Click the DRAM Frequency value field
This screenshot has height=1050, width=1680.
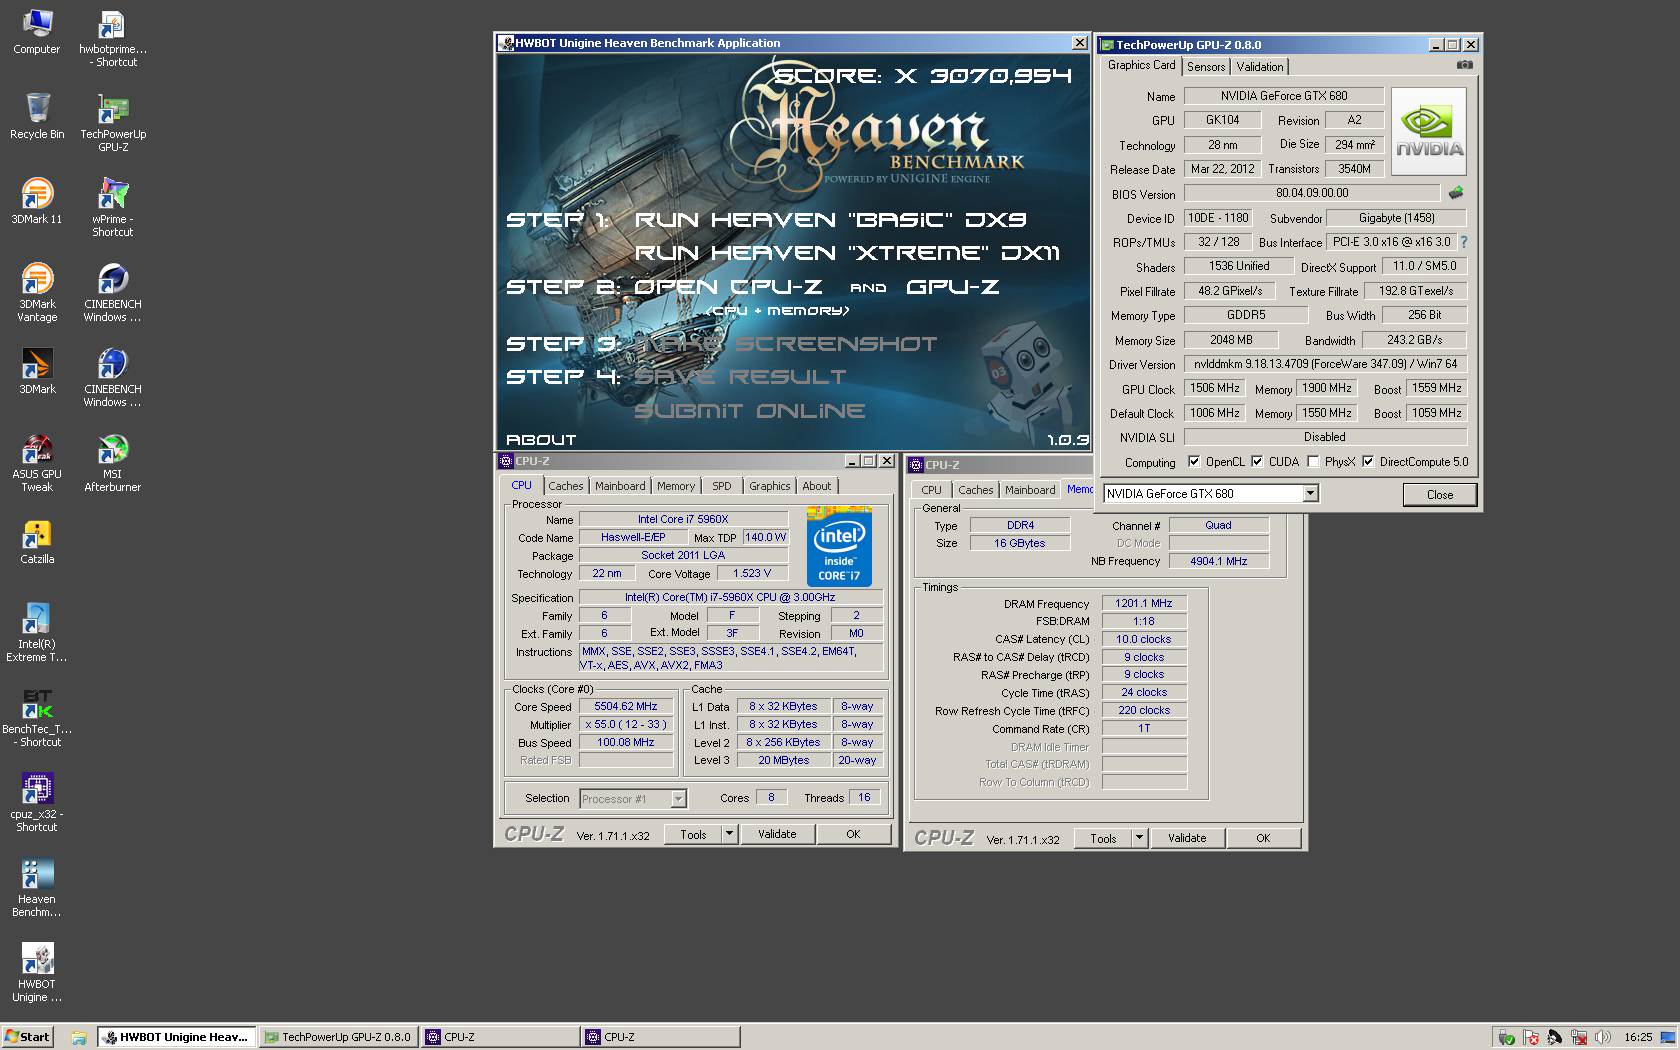(1144, 604)
